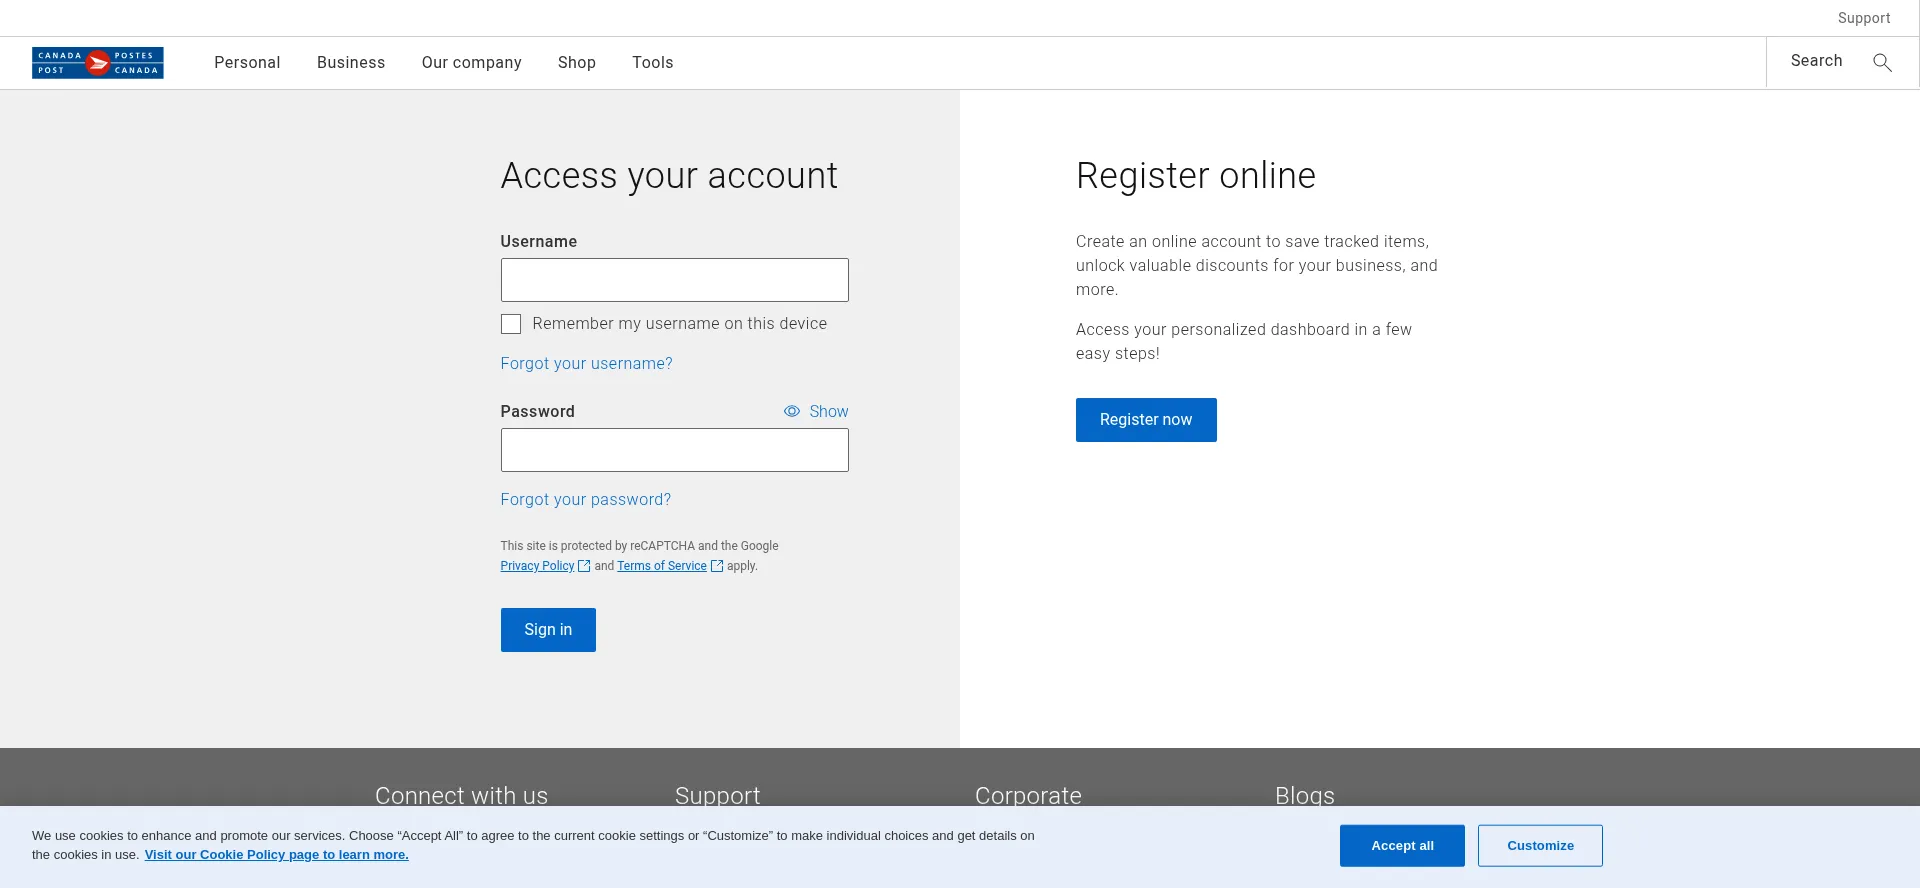This screenshot has height=888, width=1920.
Task: Click the Register online heading
Action: (x=1196, y=176)
